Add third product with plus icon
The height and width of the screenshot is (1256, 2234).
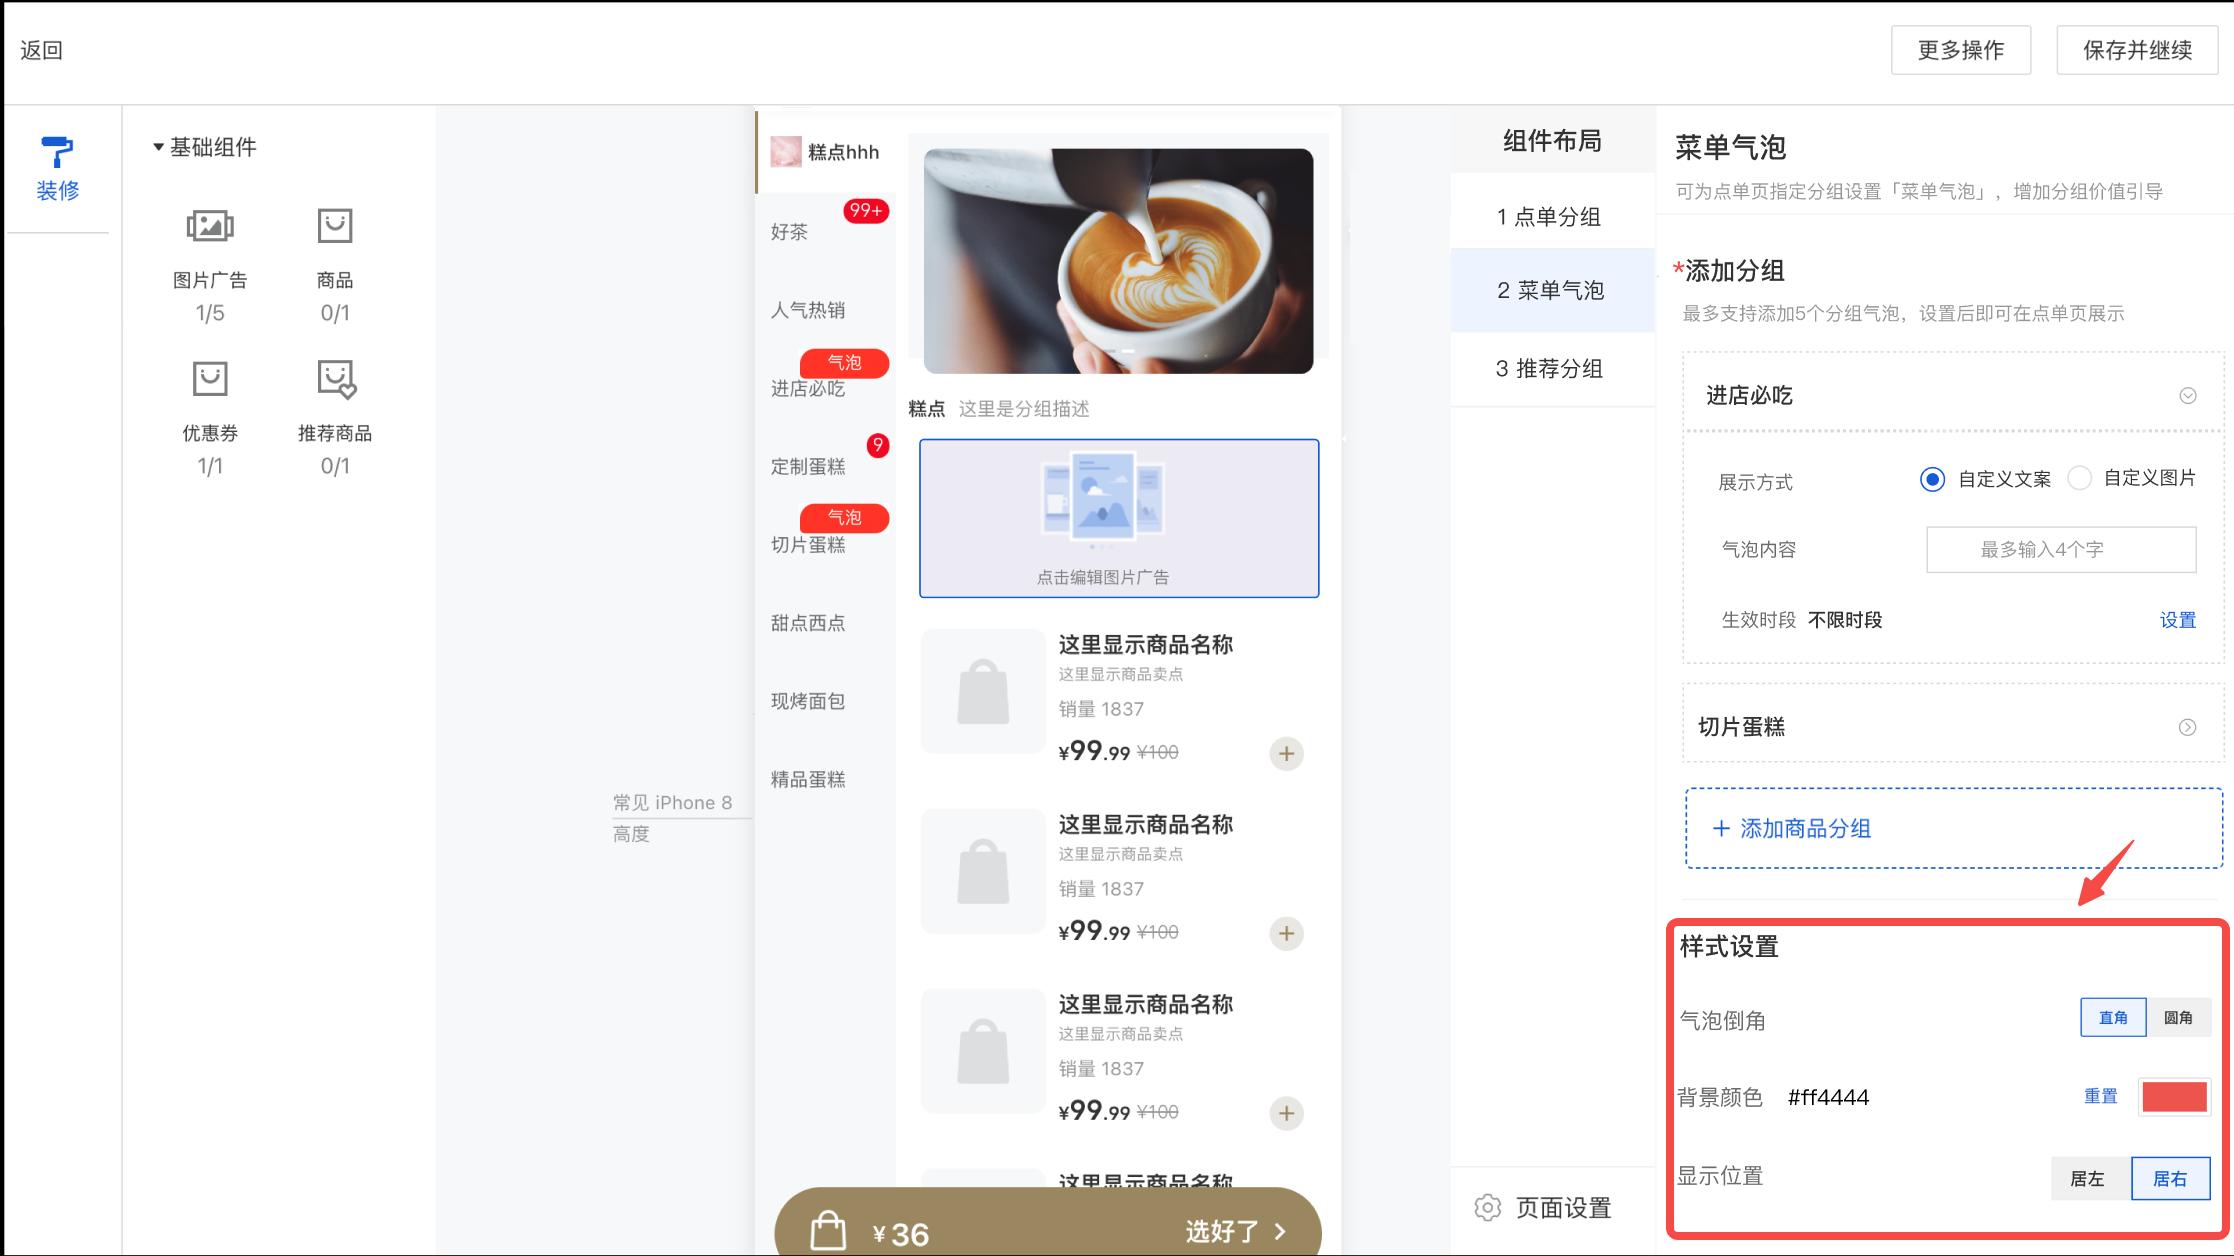pos(1286,1113)
